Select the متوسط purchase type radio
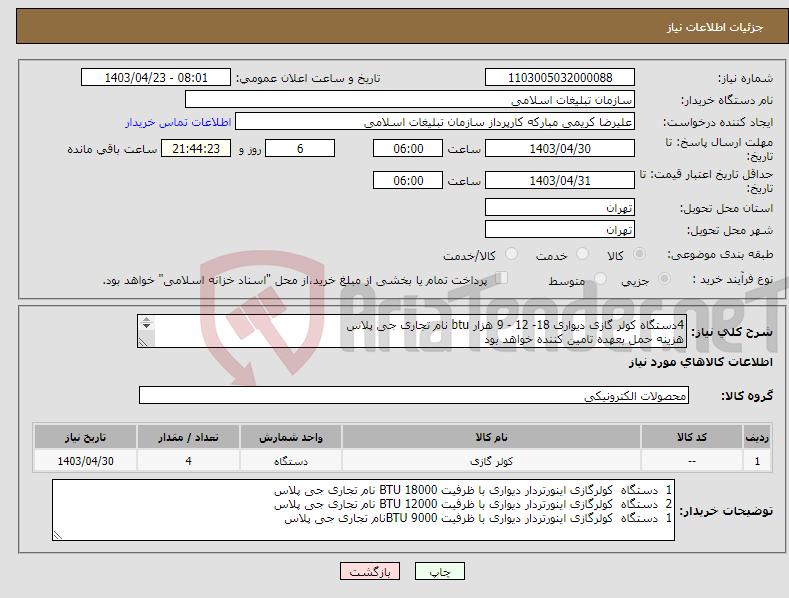The height and width of the screenshot is (598, 789). click(600, 278)
